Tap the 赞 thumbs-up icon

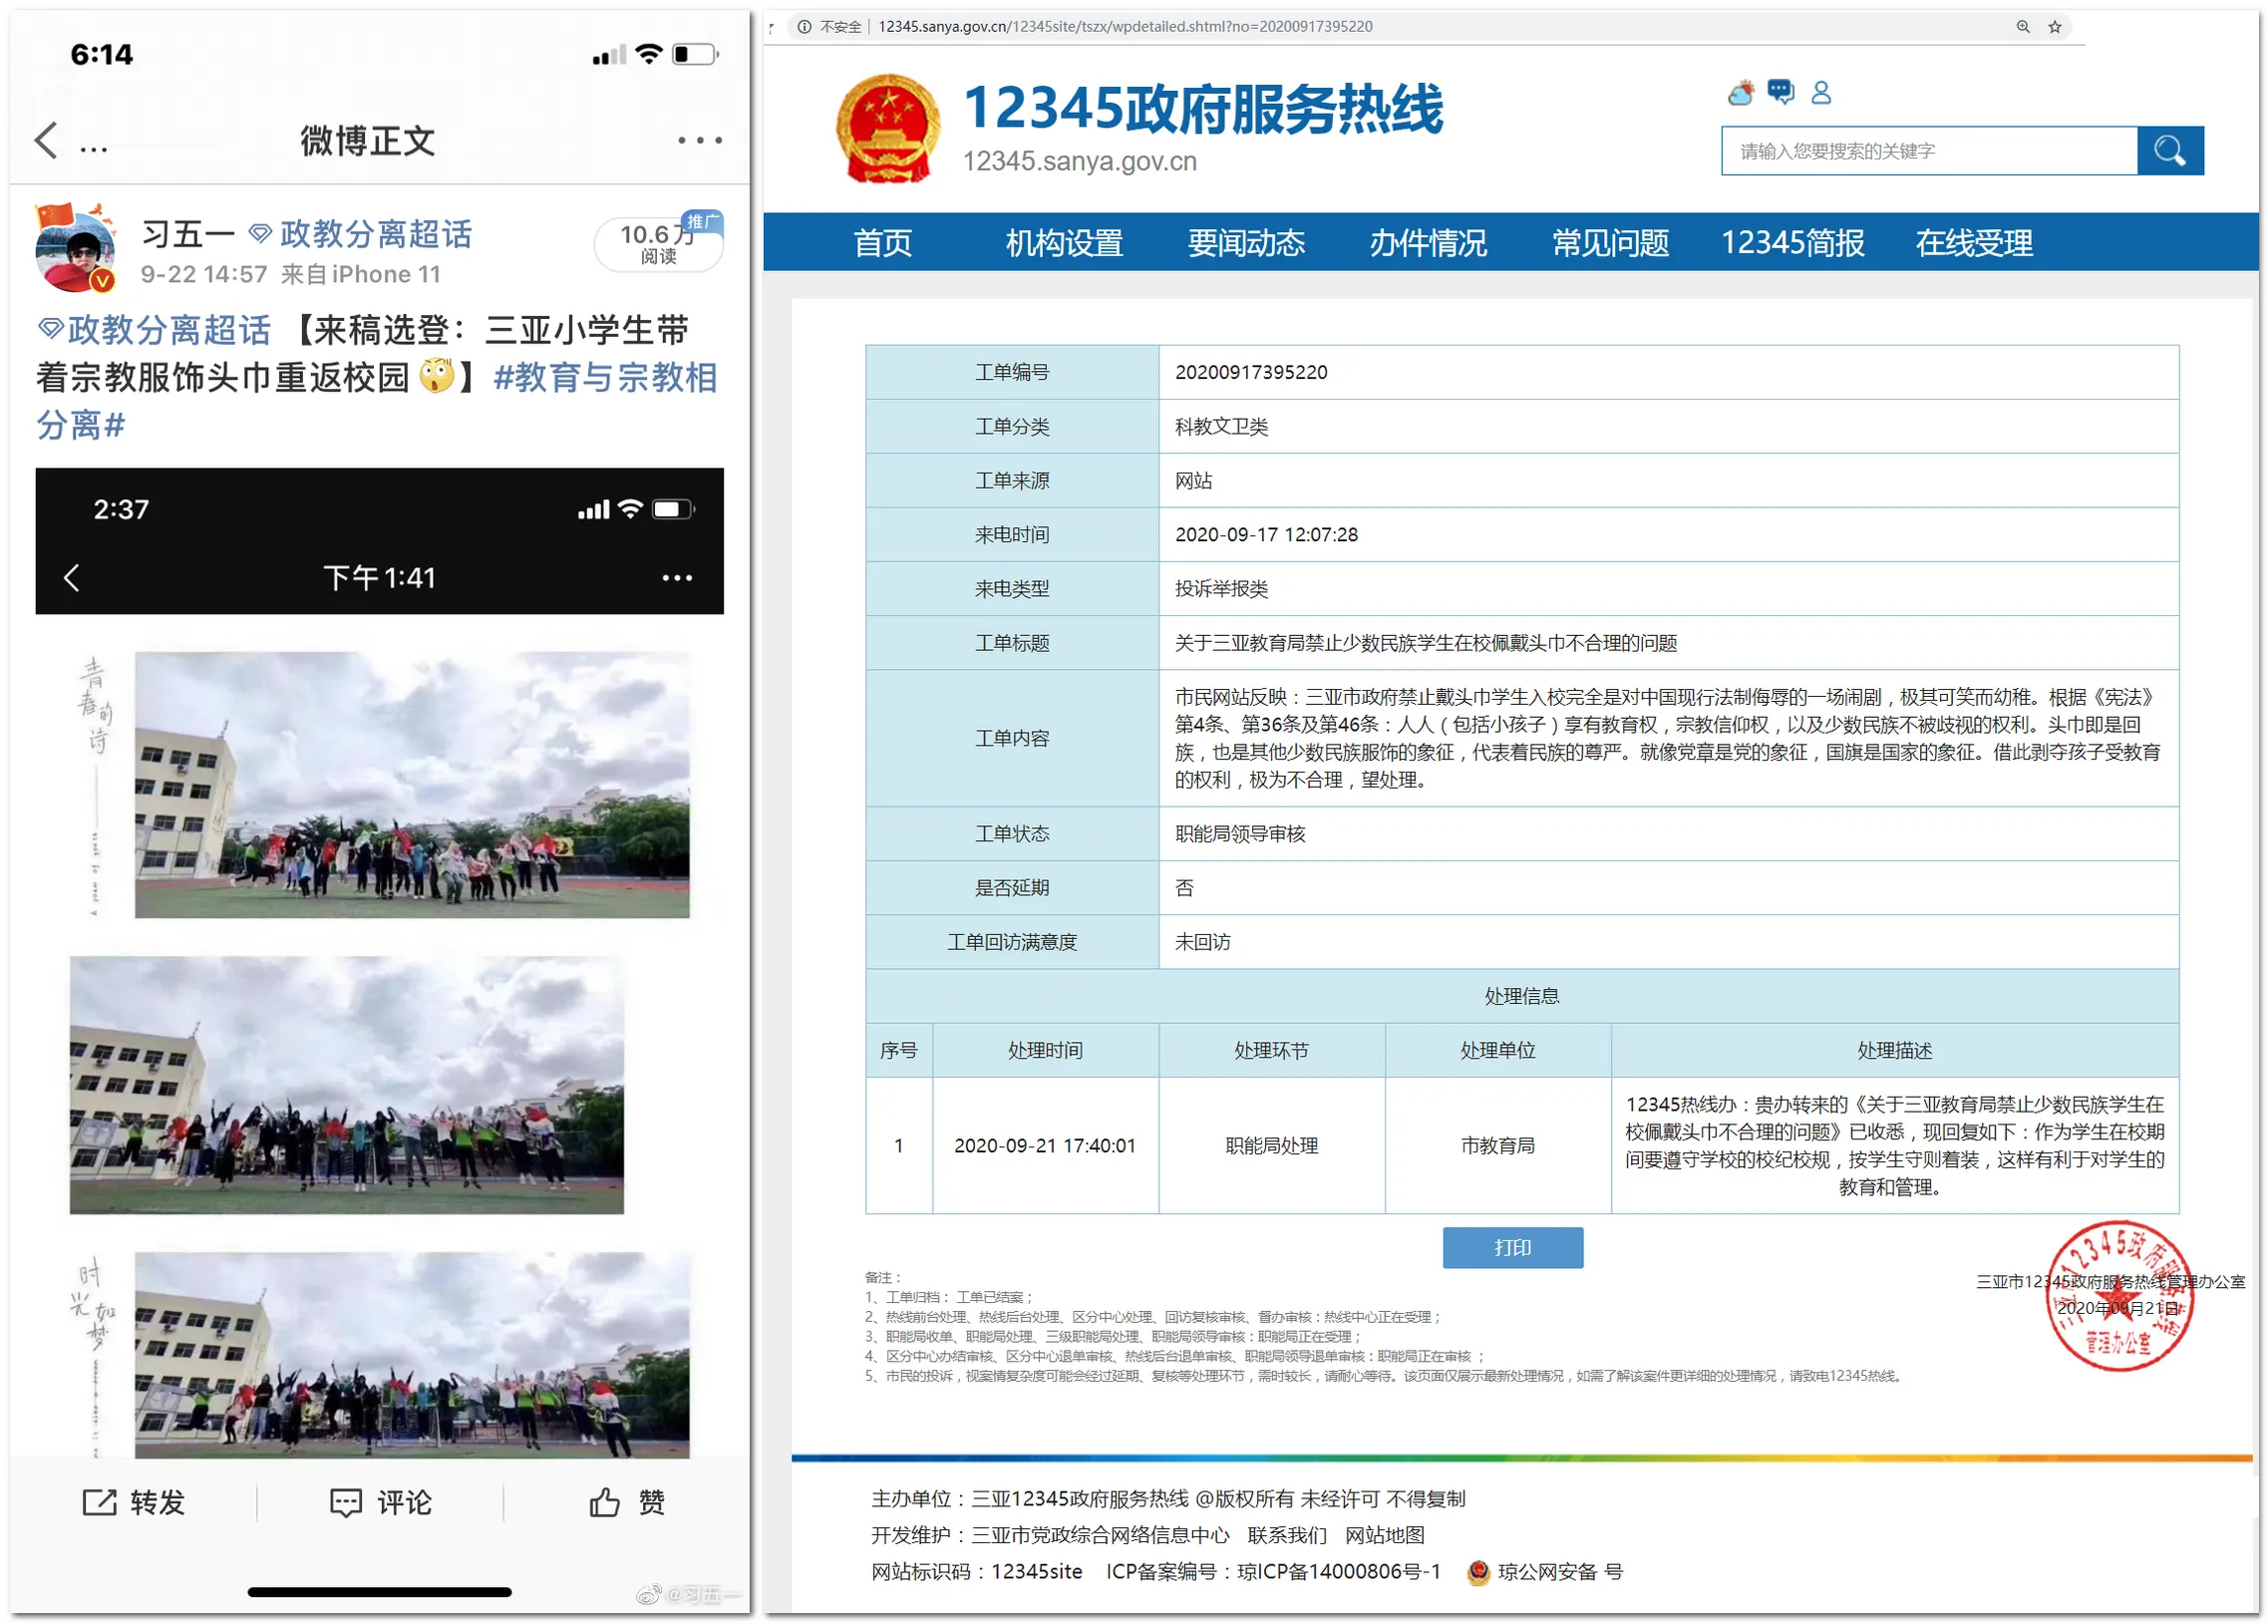tap(604, 1503)
